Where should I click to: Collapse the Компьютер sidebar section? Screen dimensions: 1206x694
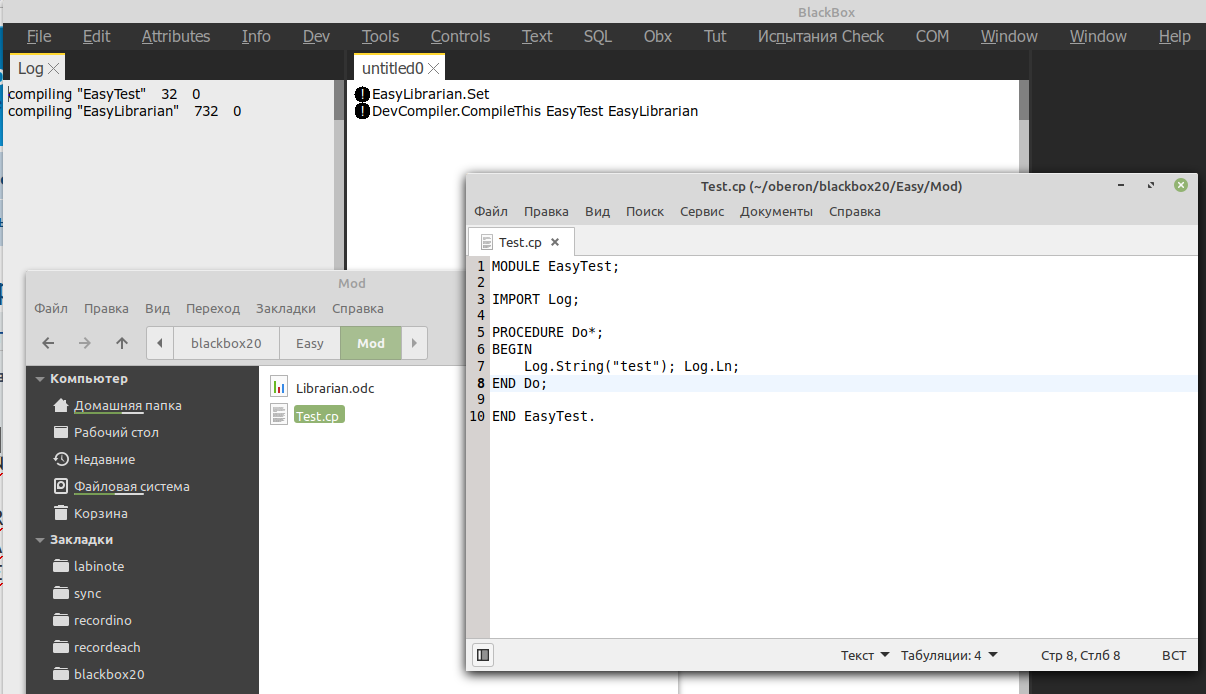[x=40, y=379]
